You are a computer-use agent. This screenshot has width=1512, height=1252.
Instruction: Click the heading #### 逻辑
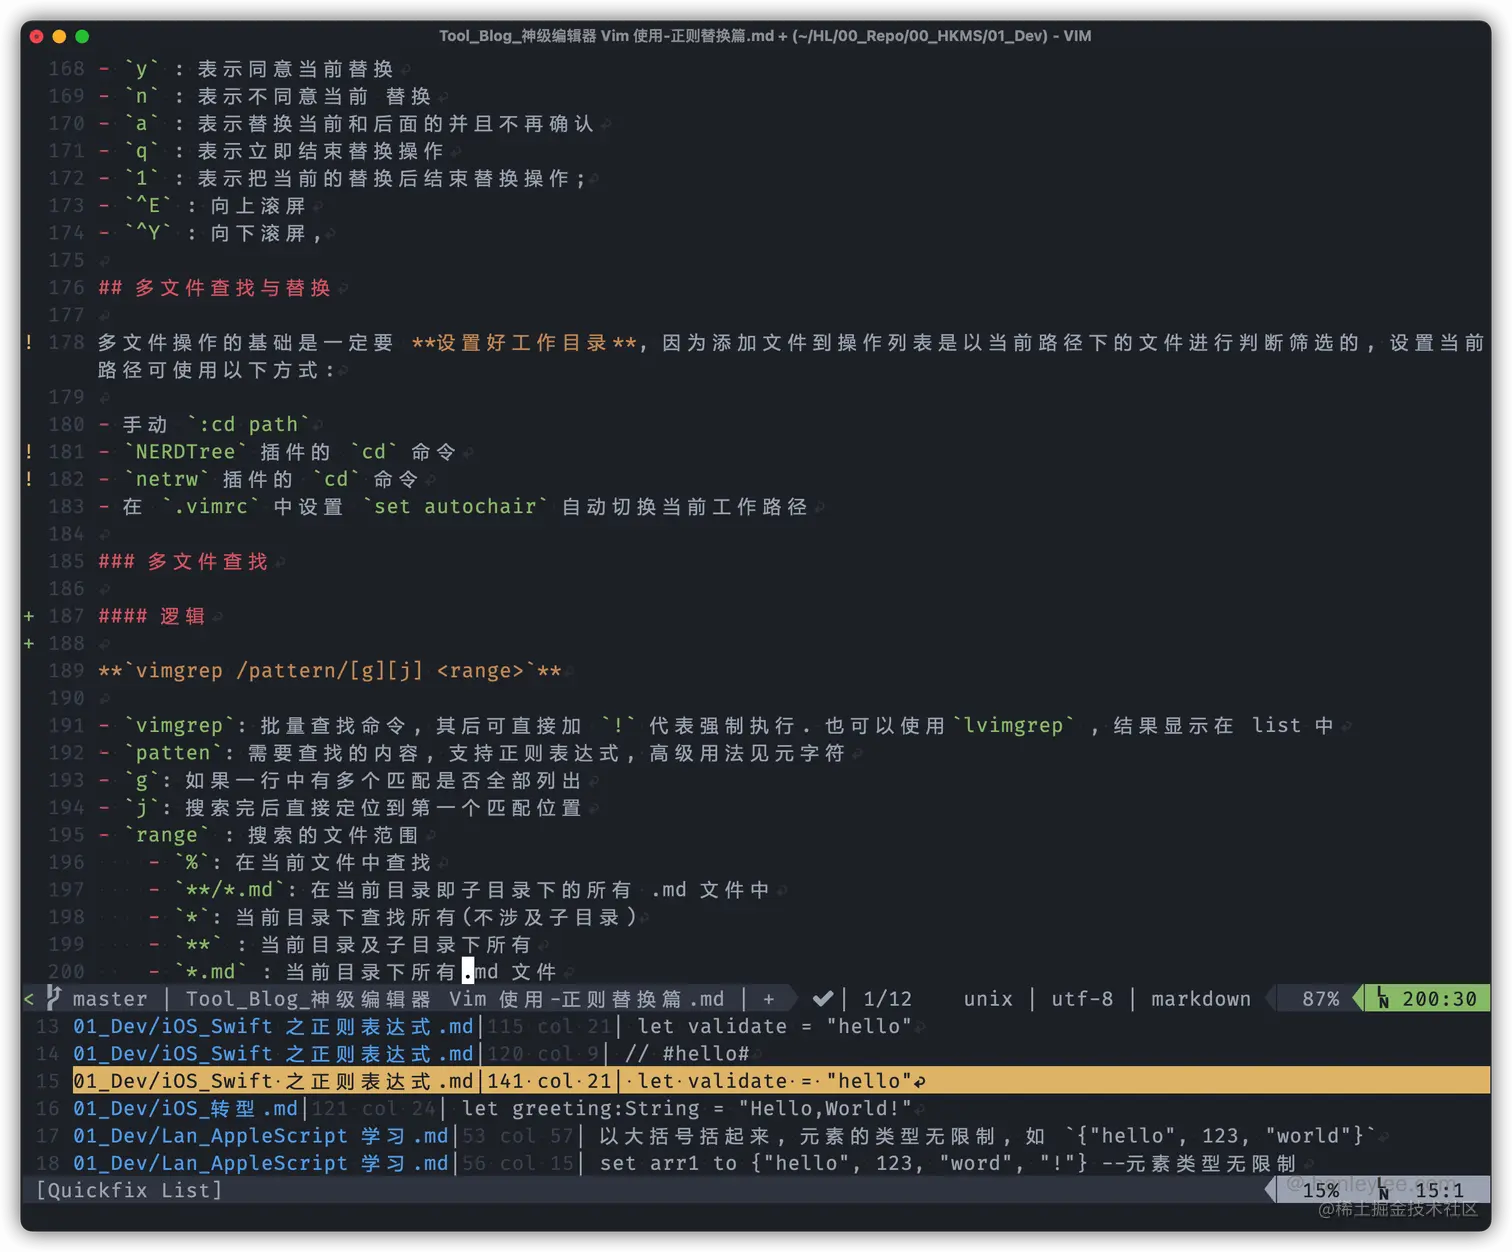point(152,616)
